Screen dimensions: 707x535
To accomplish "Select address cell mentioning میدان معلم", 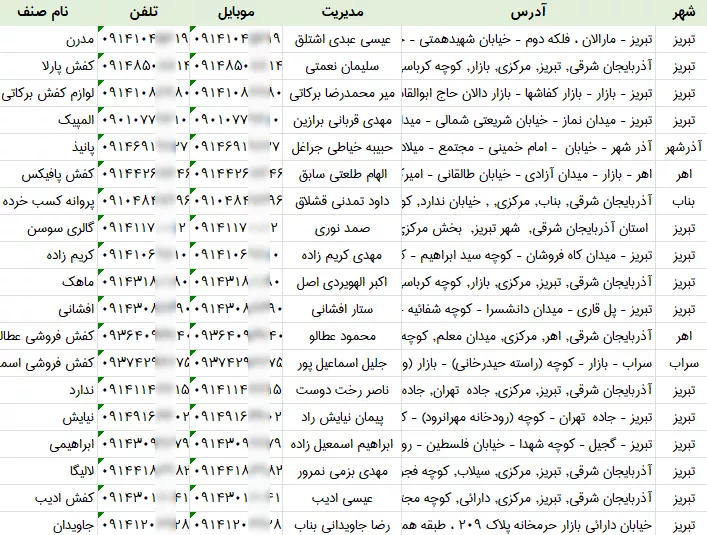I will coord(528,337).
